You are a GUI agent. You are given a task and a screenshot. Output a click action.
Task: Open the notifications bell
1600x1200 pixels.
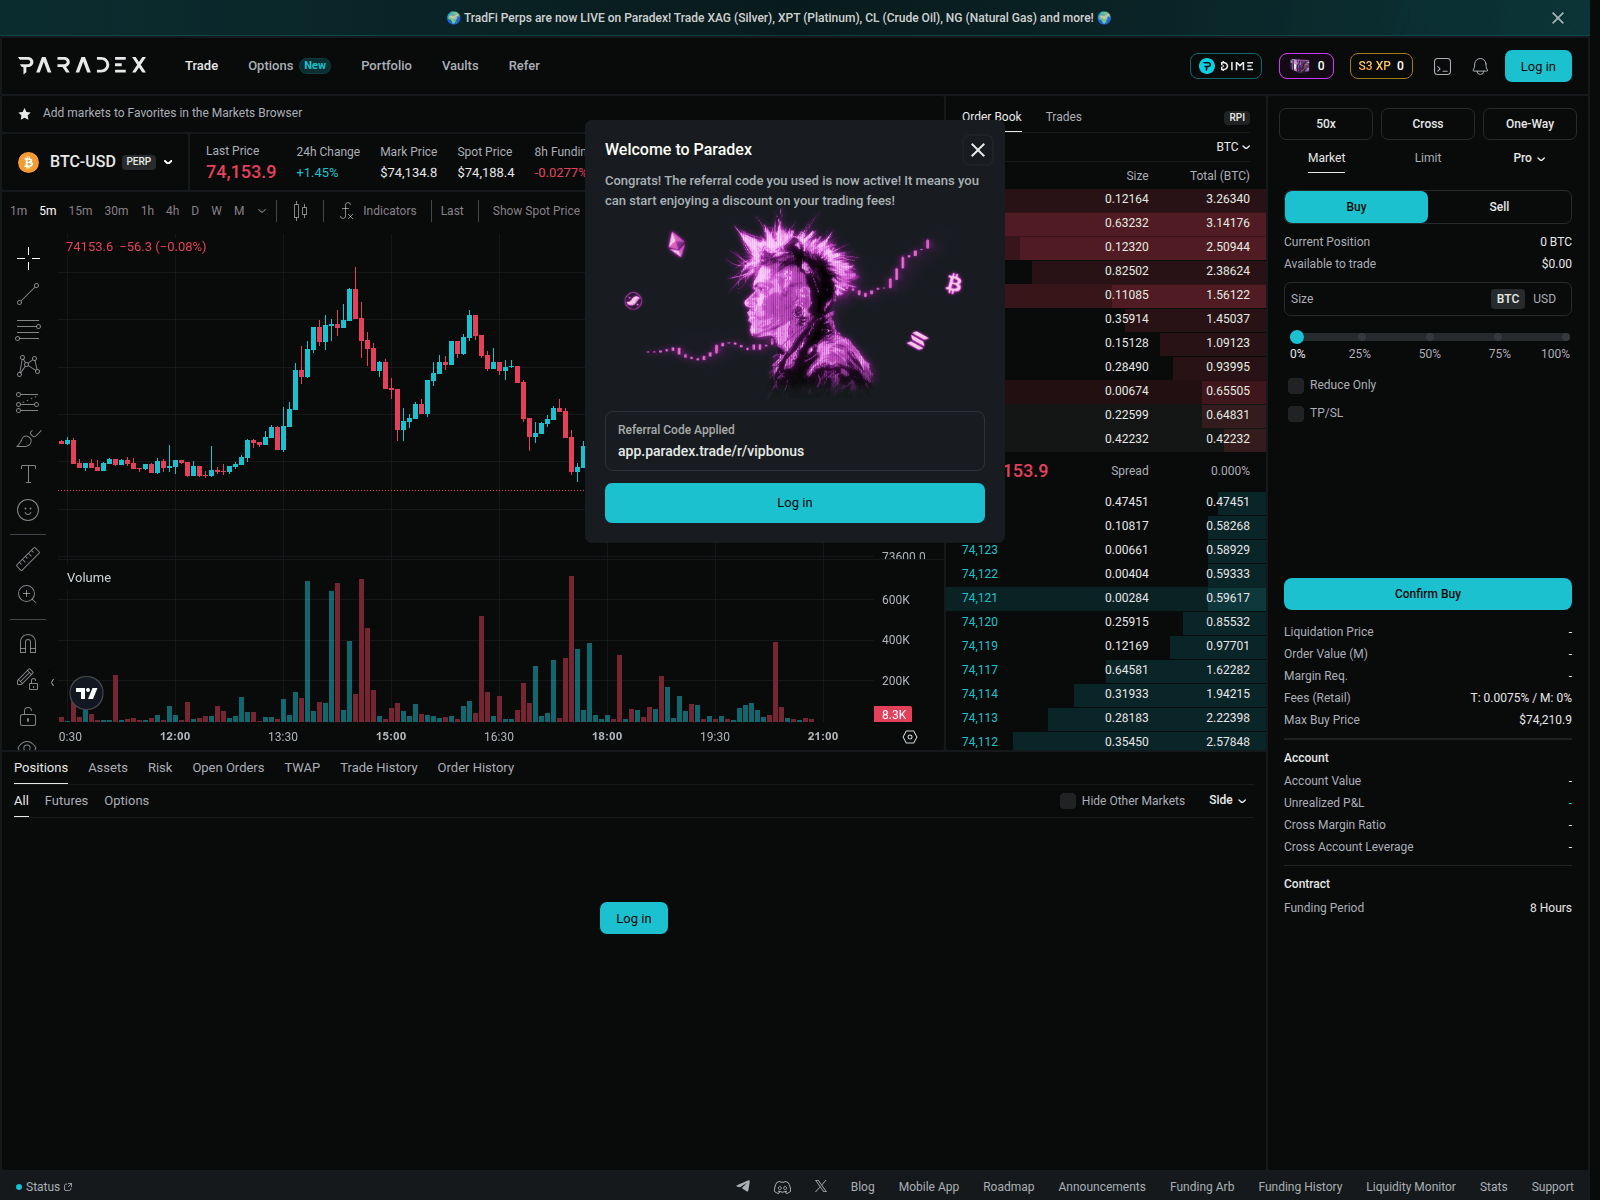click(1480, 66)
